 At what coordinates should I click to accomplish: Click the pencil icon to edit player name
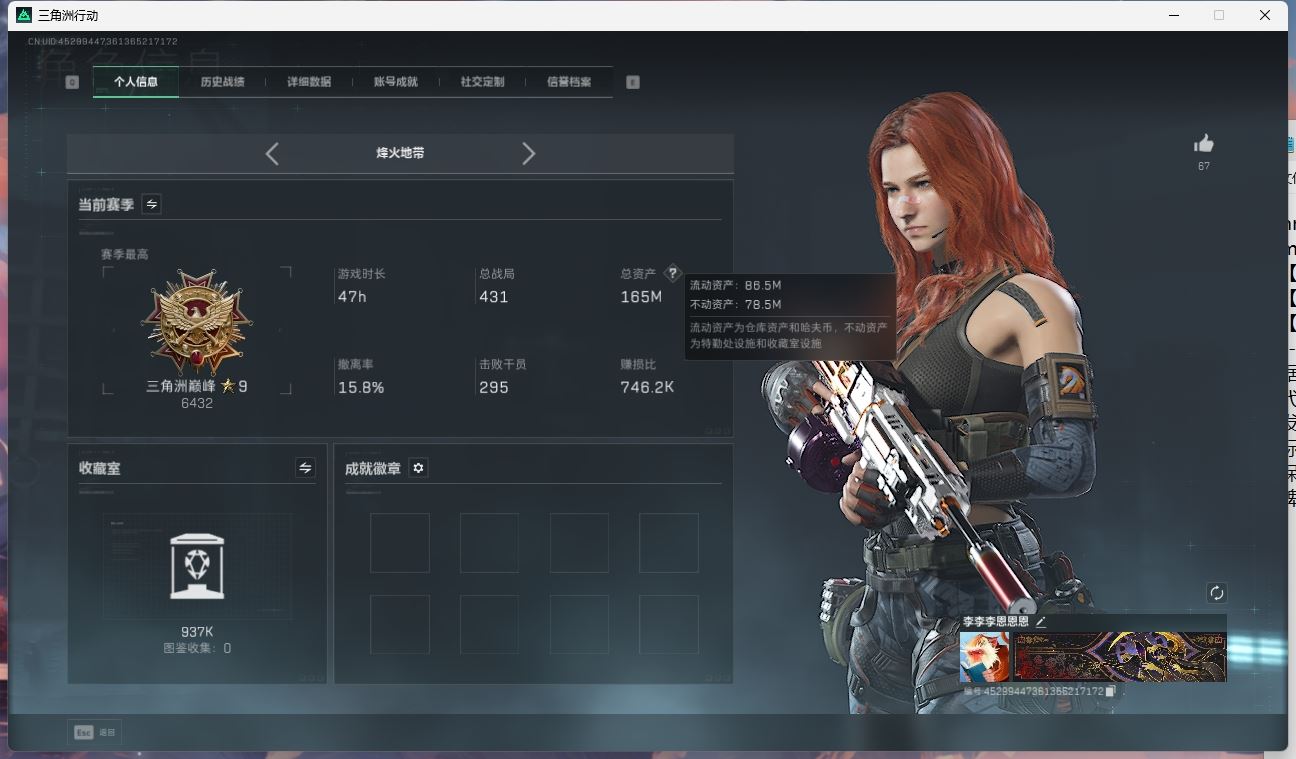1040,621
